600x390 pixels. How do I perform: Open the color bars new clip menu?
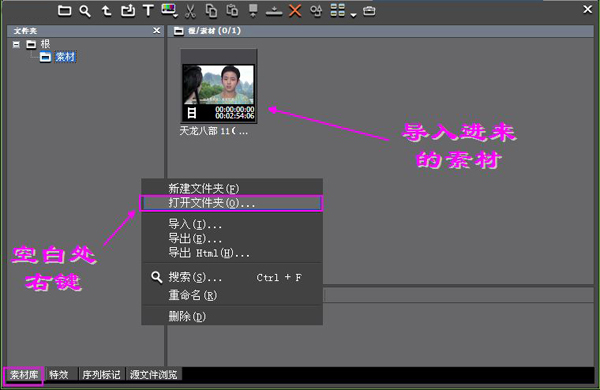169,11
